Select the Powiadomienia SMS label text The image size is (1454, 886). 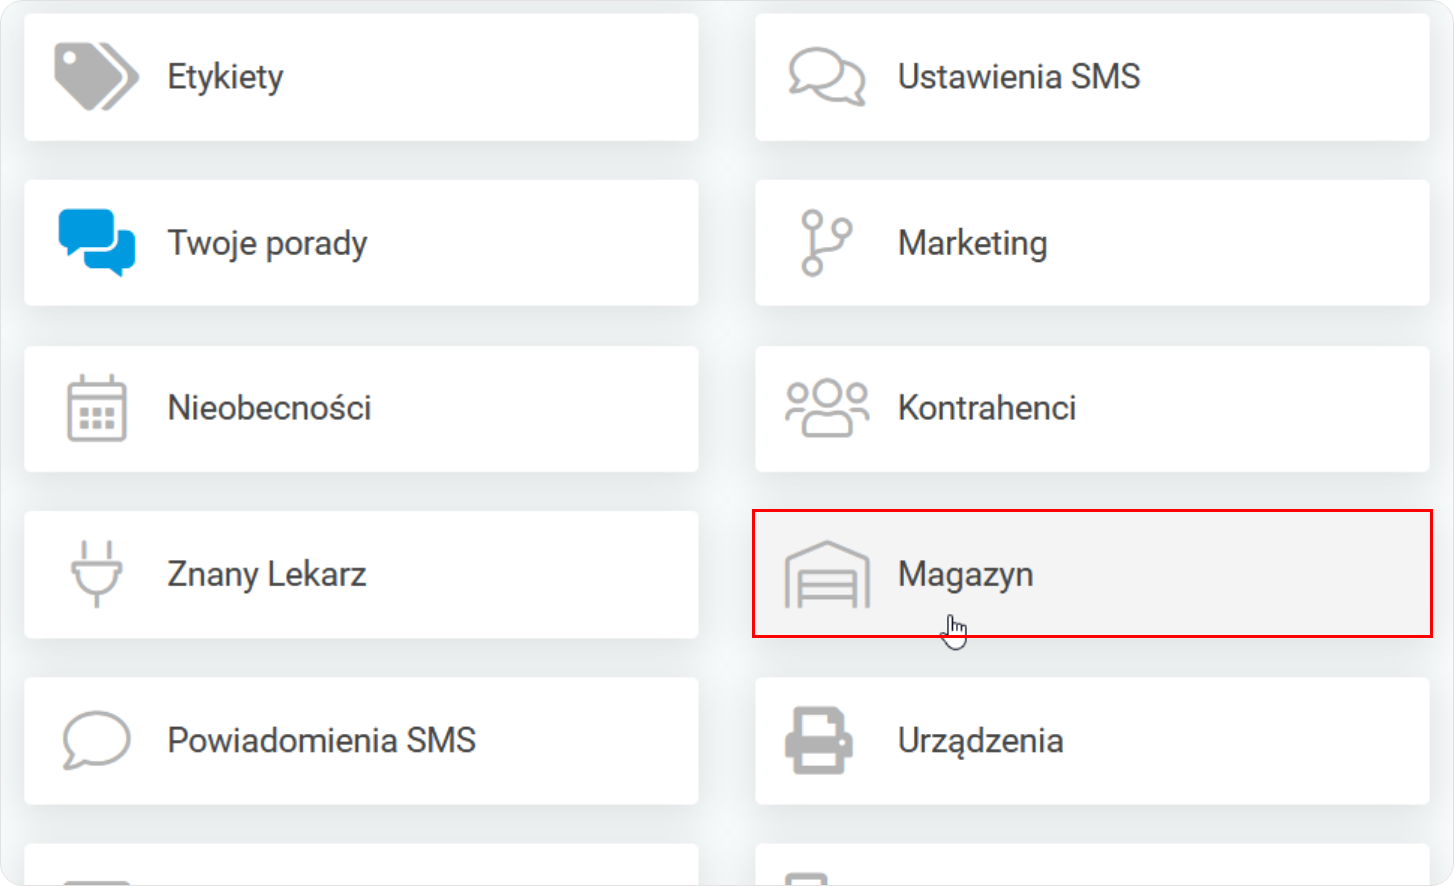[x=321, y=740]
